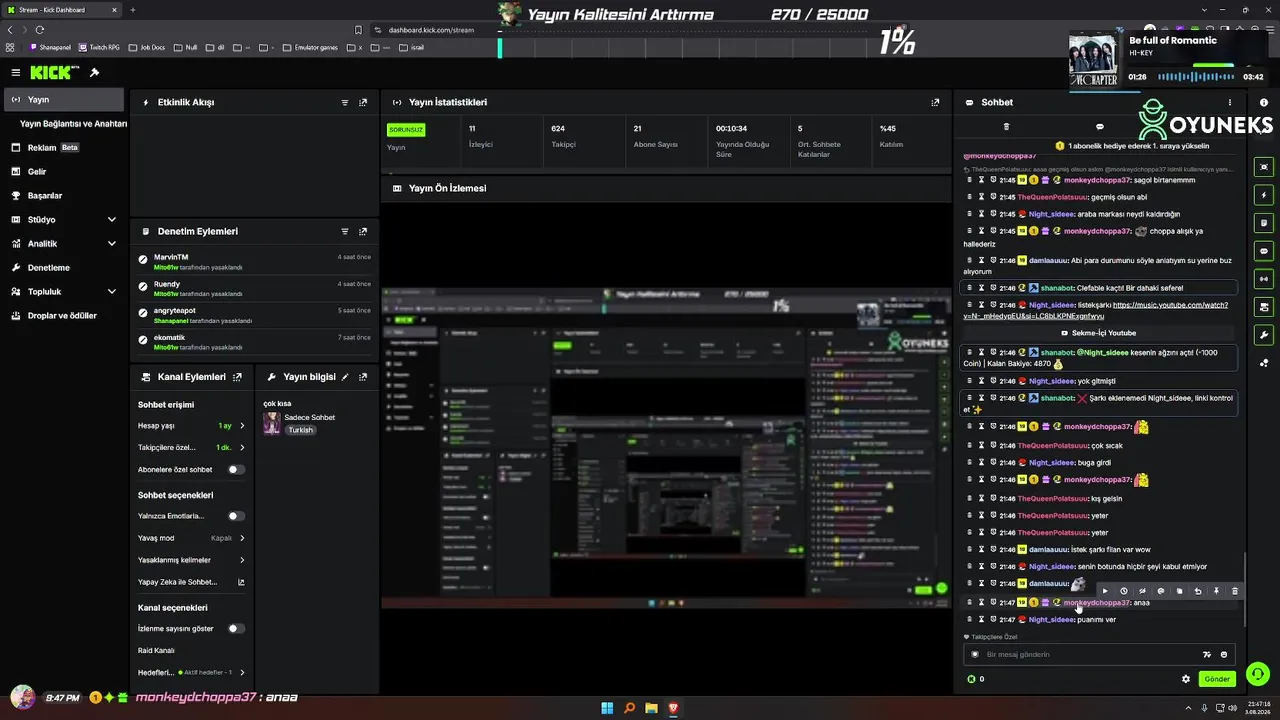Filter the Denetim Eylemleri list
Image resolution: width=1280 pixels, height=720 pixels.
[x=345, y=232]
